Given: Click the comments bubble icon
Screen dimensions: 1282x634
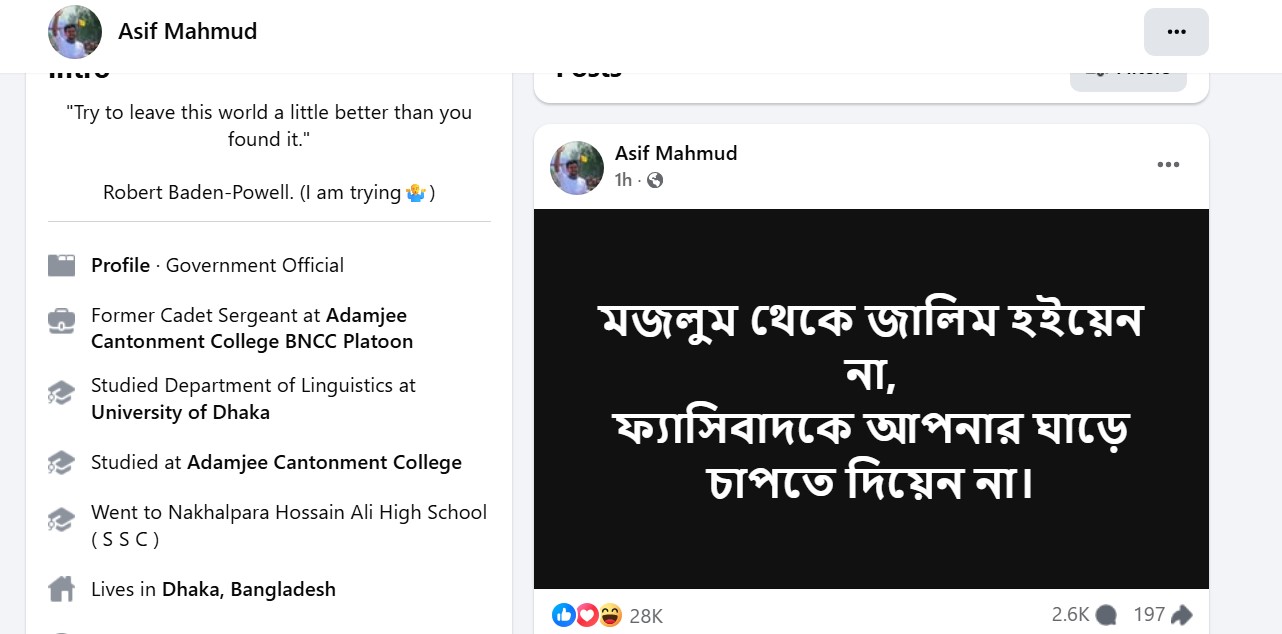Looking at the screenshot, I should pyautogui.click(x=1106, y=615).
